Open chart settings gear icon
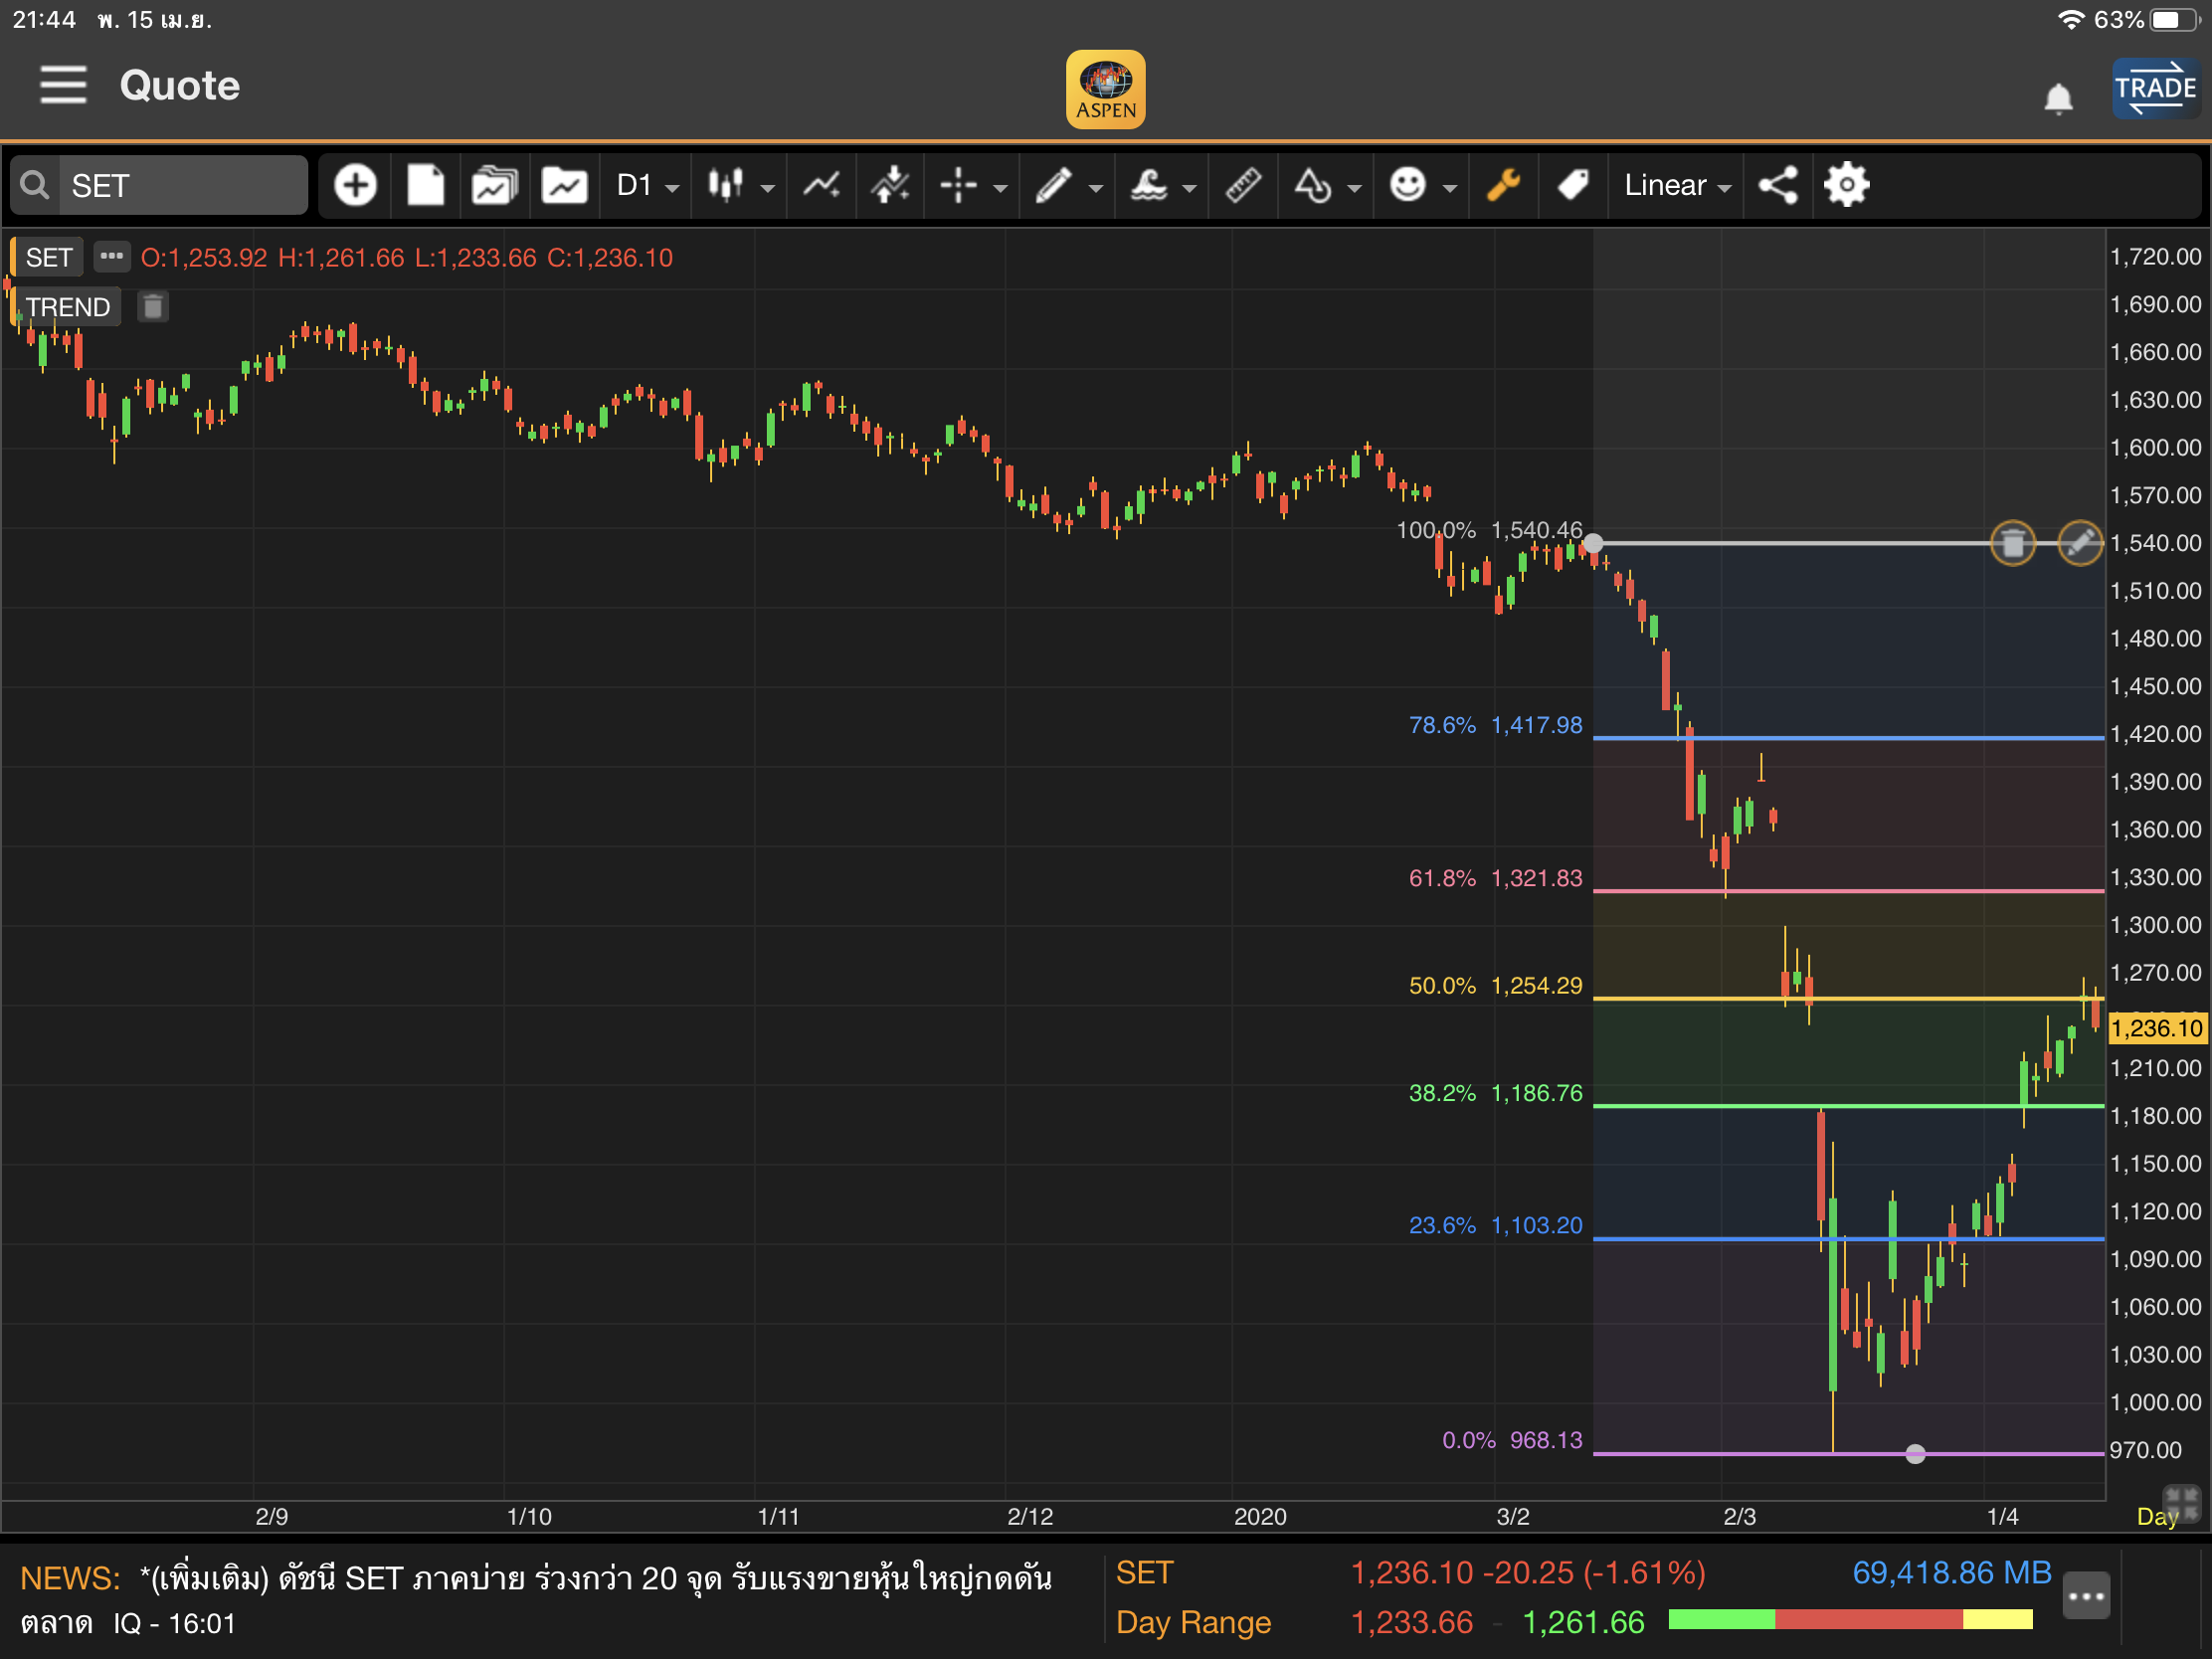 pyautogui.click(x=1846, y=186)
